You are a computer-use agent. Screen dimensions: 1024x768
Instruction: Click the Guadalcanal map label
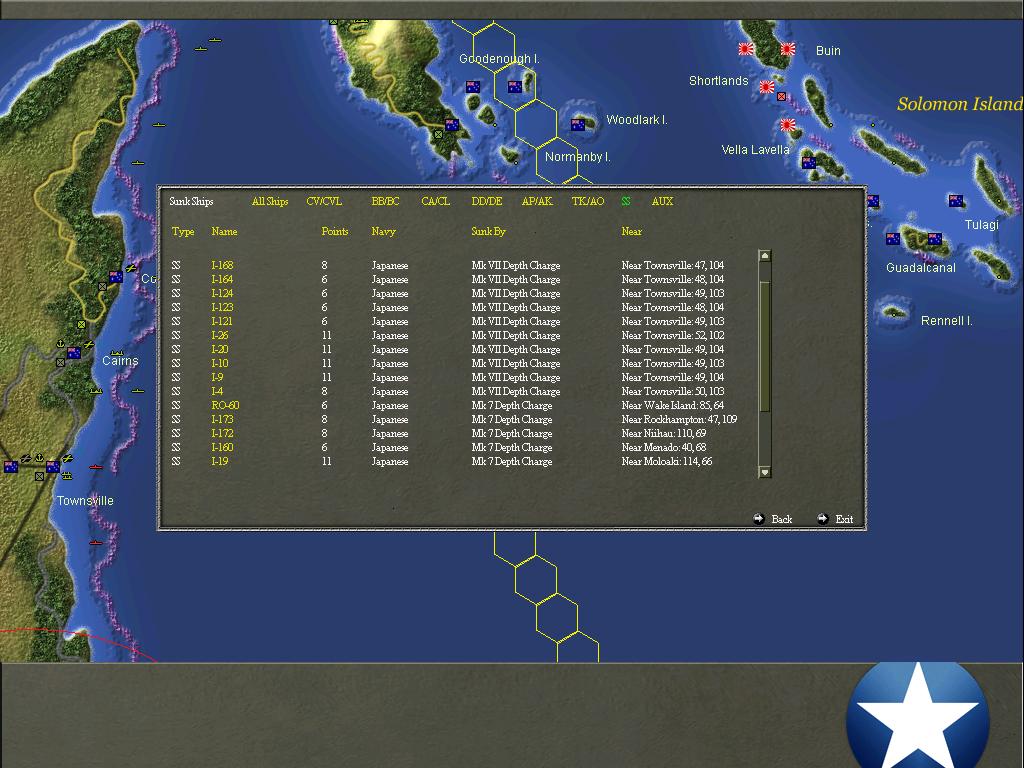click(x=920, y=267)
